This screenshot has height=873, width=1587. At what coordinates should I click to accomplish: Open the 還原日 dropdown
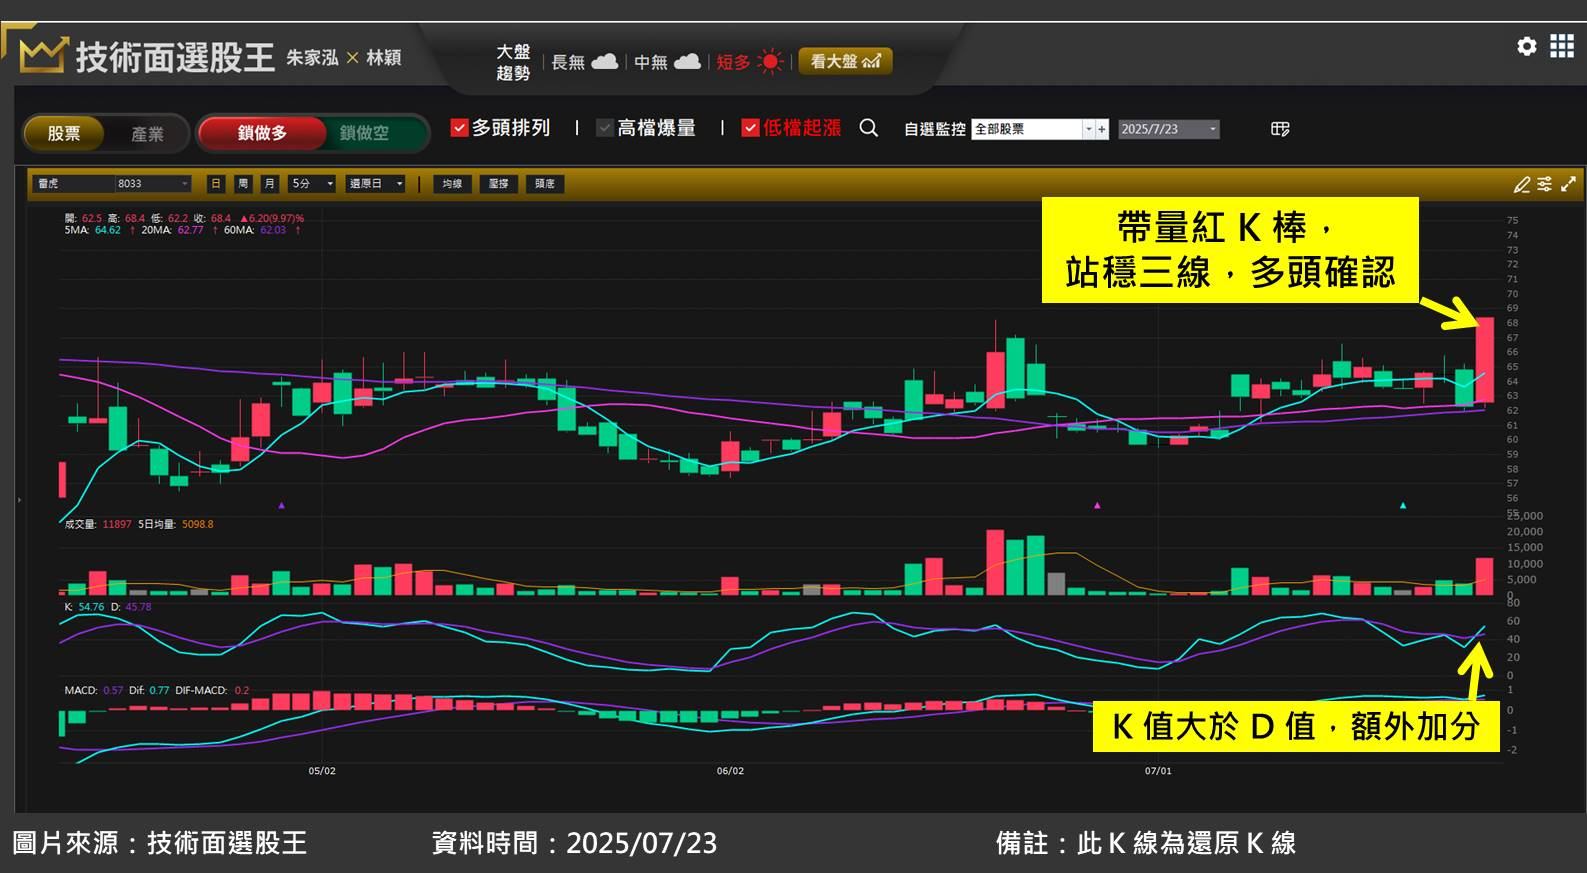[375, 184]
